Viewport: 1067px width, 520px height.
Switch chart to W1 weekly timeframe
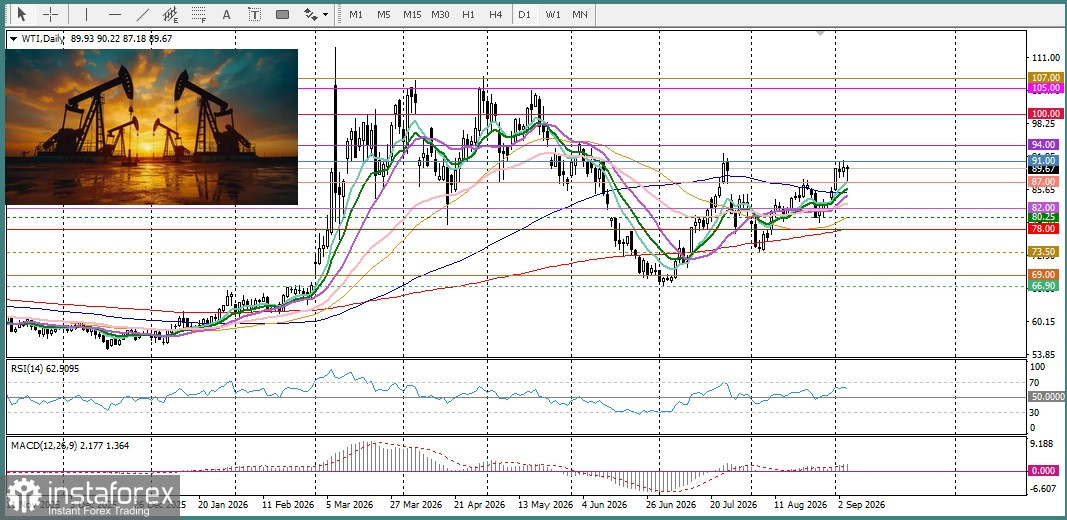point(553,14)
